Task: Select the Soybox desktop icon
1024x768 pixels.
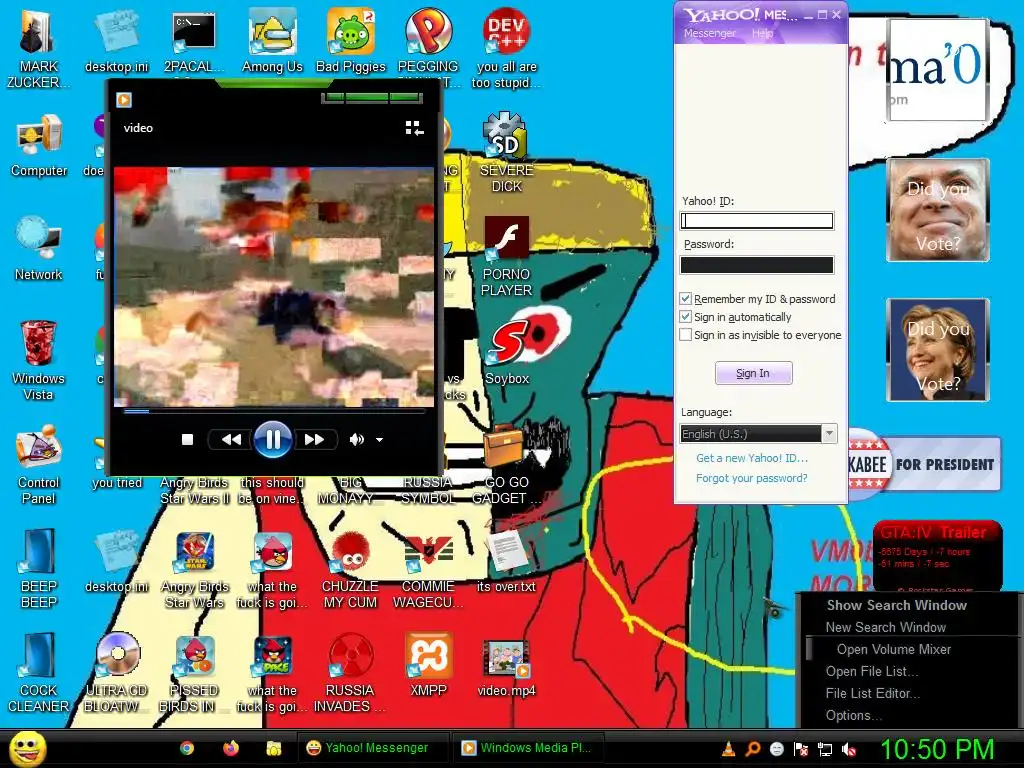Action: [x=507, y=353]
